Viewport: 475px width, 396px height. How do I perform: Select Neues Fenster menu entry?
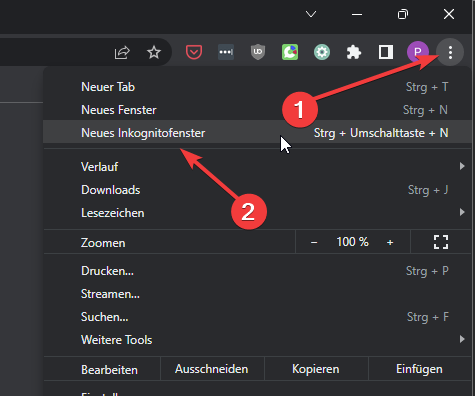(x=257, y=110)
